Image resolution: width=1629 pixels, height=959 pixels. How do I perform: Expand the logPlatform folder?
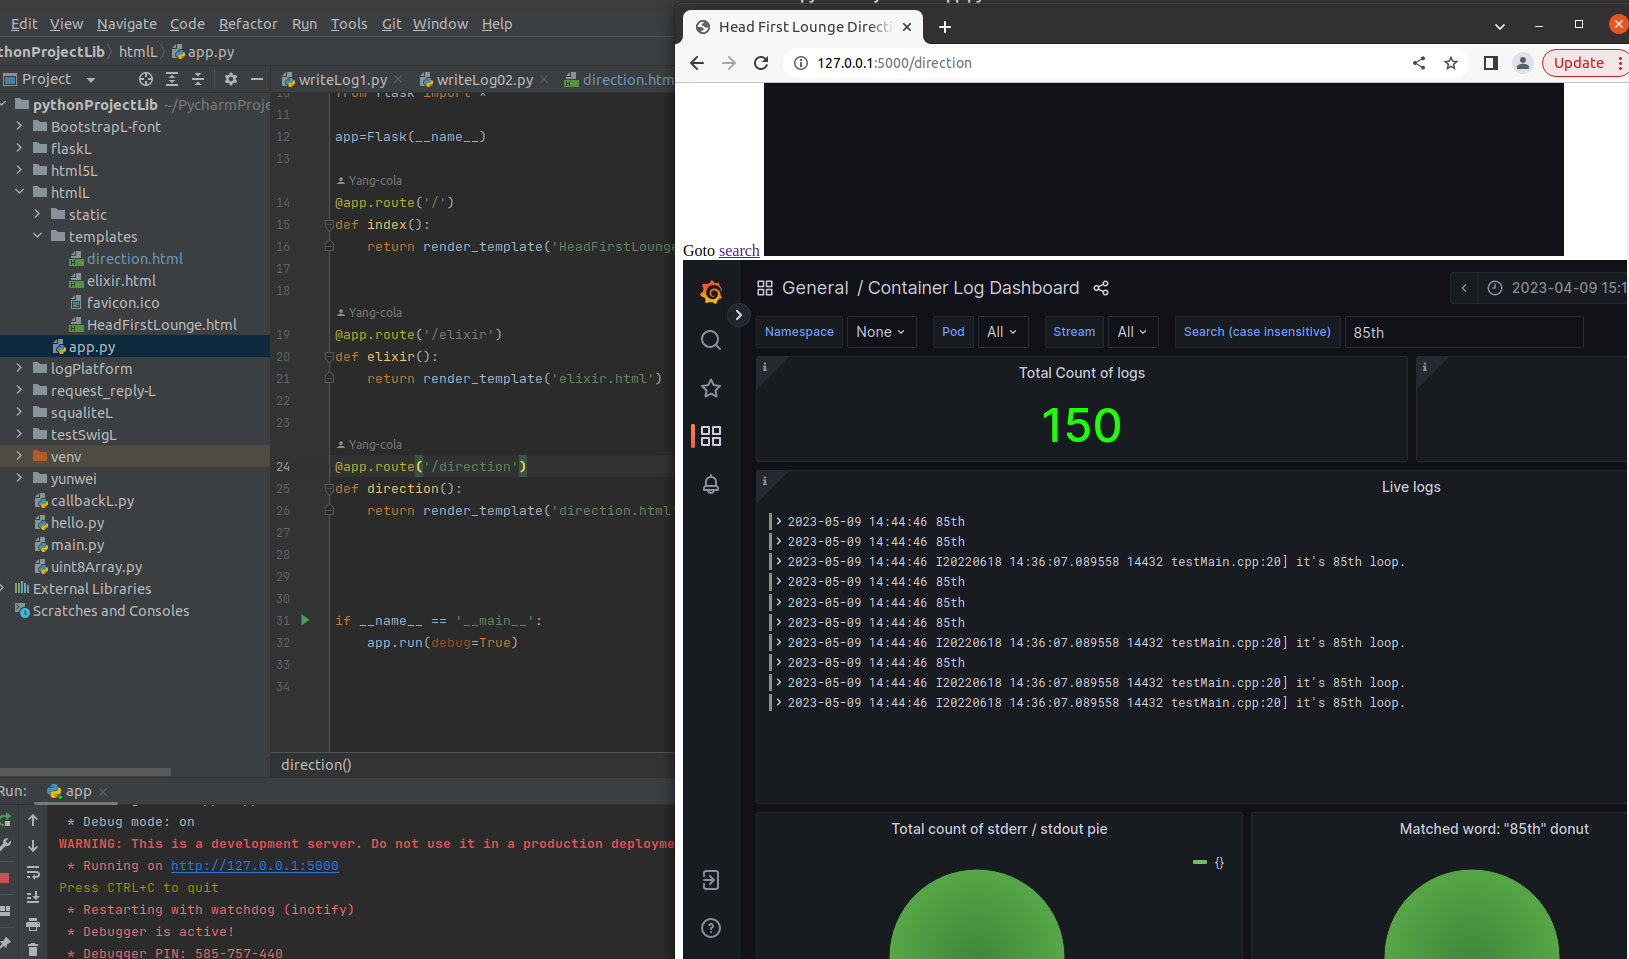tap(19, 368)
